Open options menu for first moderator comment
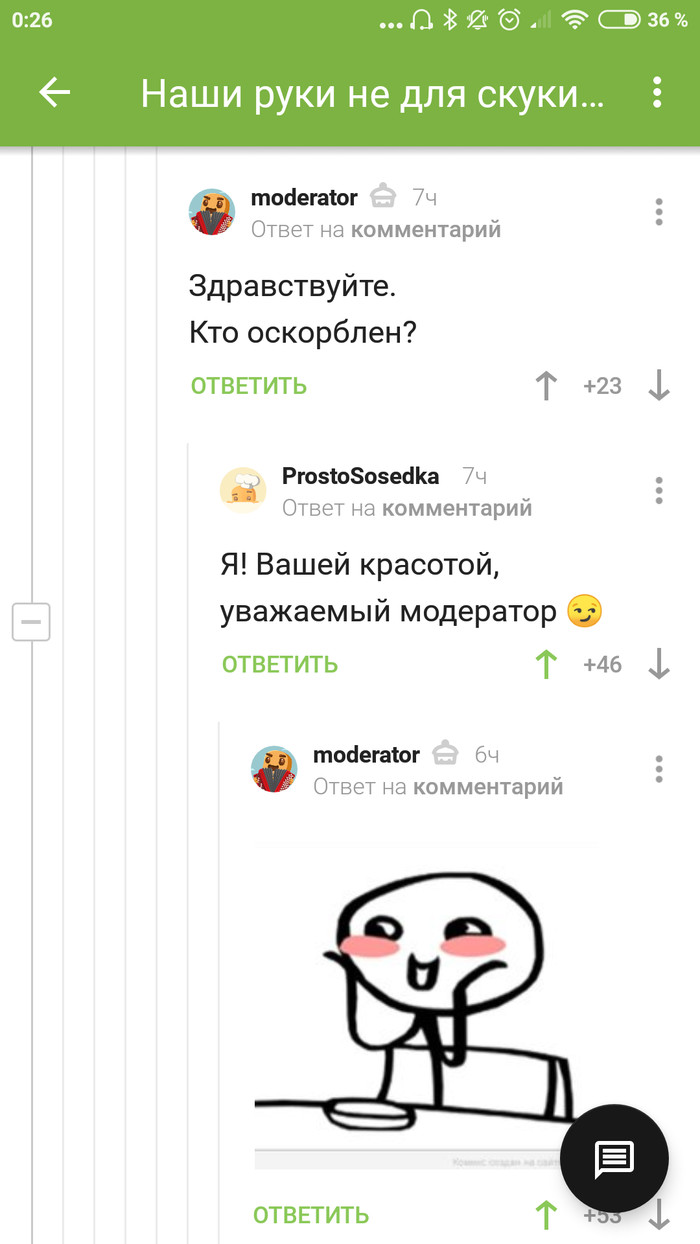The height and width of the screenshot is (1244, 700). 659,212
